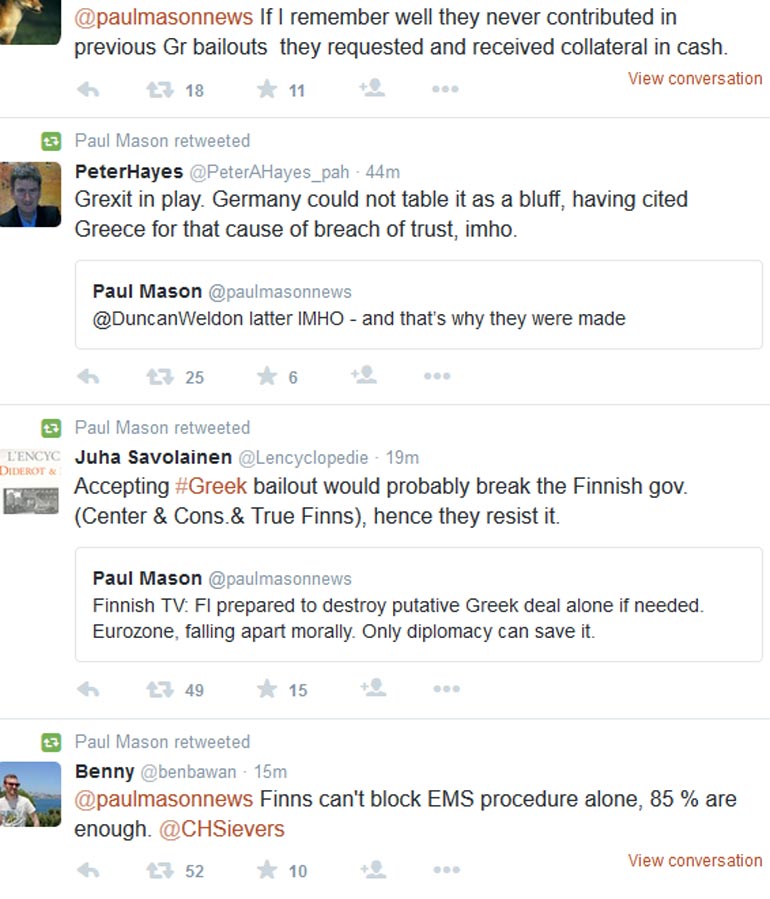Follow the author of Benny's tweet

click(x=372, y=869)
